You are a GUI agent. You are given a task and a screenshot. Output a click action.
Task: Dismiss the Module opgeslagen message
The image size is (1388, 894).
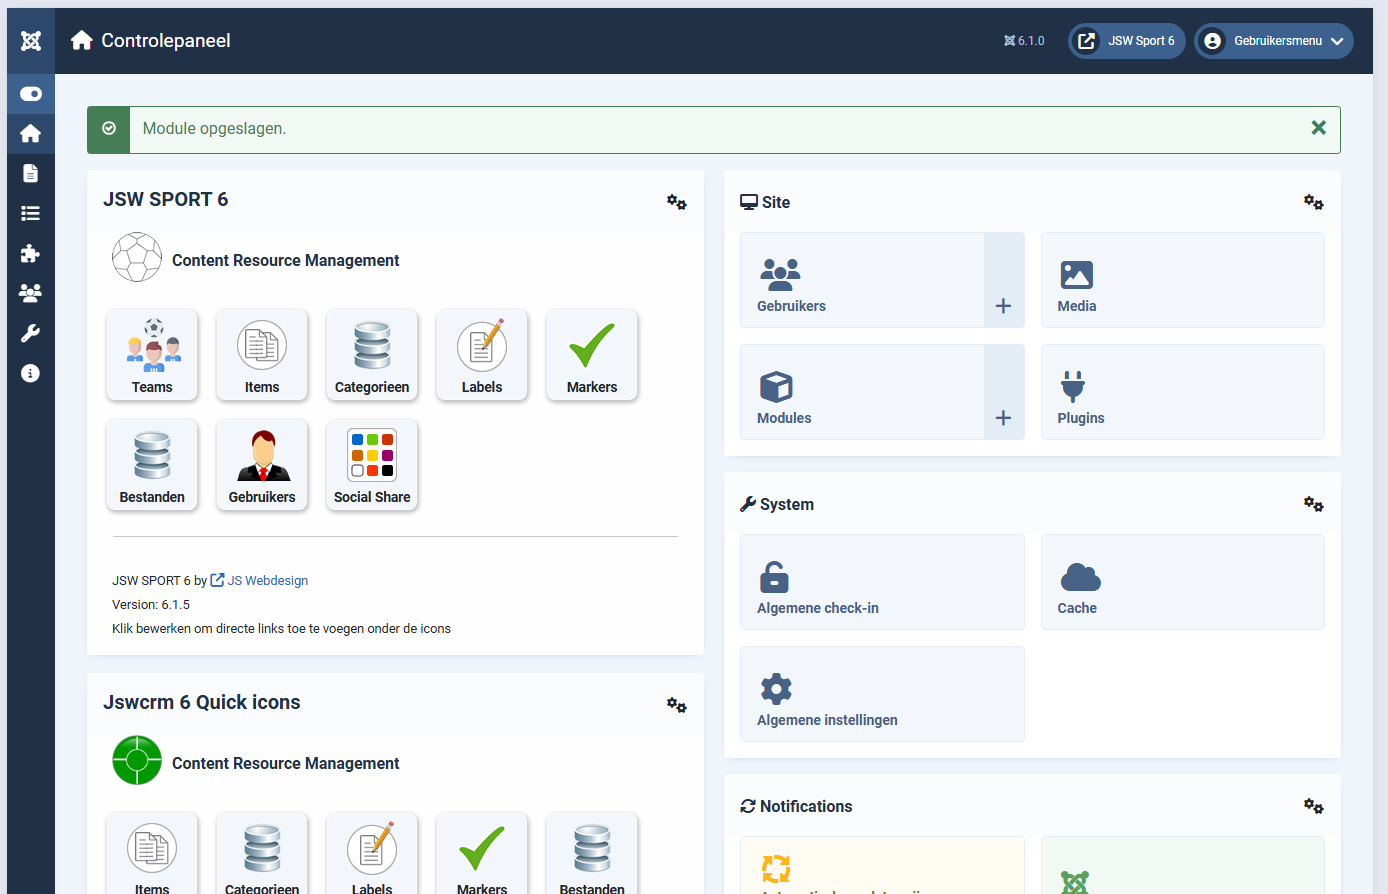click(x=1318, y=128)
